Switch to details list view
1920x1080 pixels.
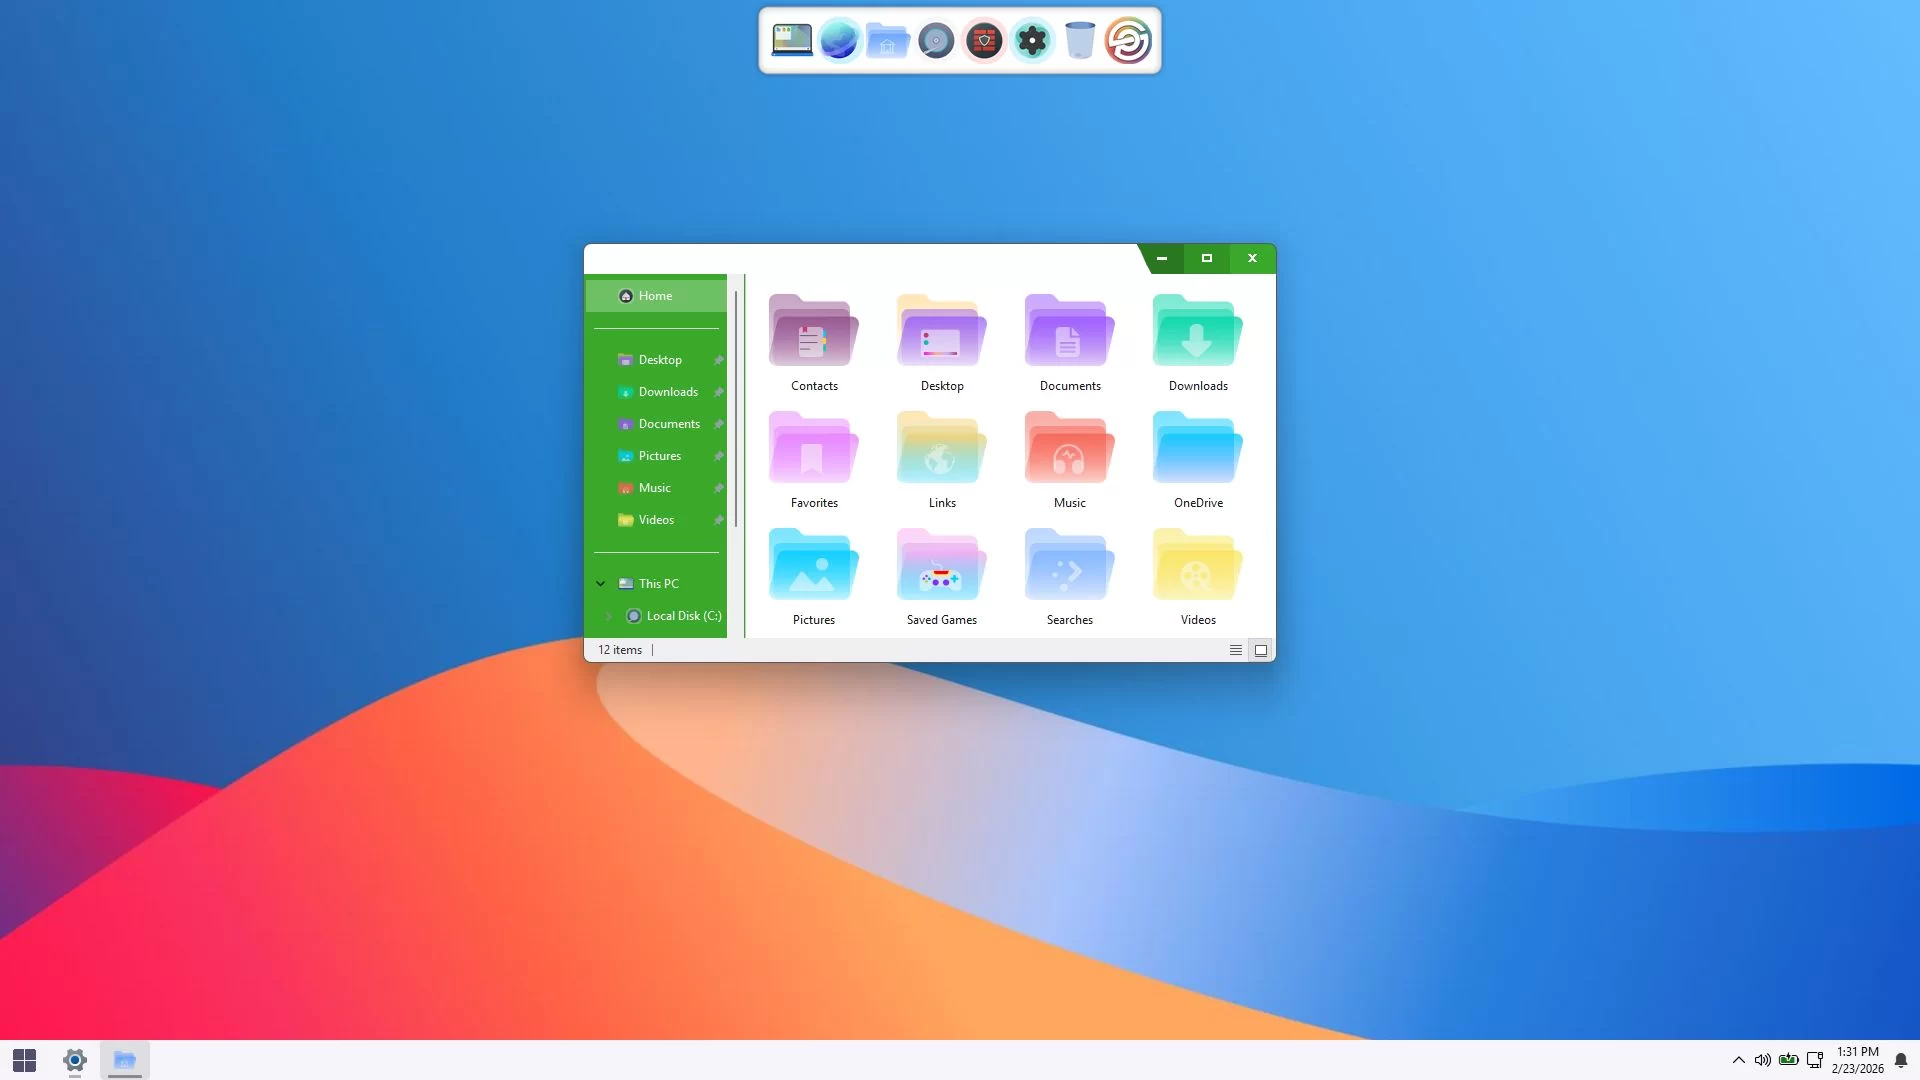[x=1236, y=650]
